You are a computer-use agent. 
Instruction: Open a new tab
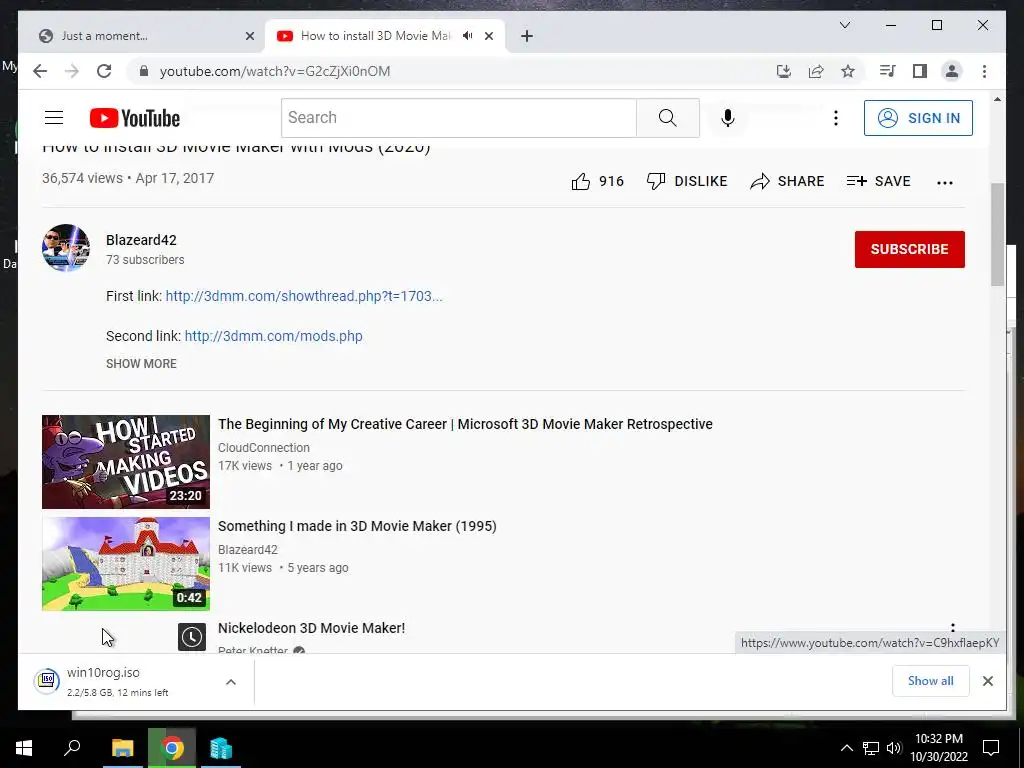tap(527, 37)
